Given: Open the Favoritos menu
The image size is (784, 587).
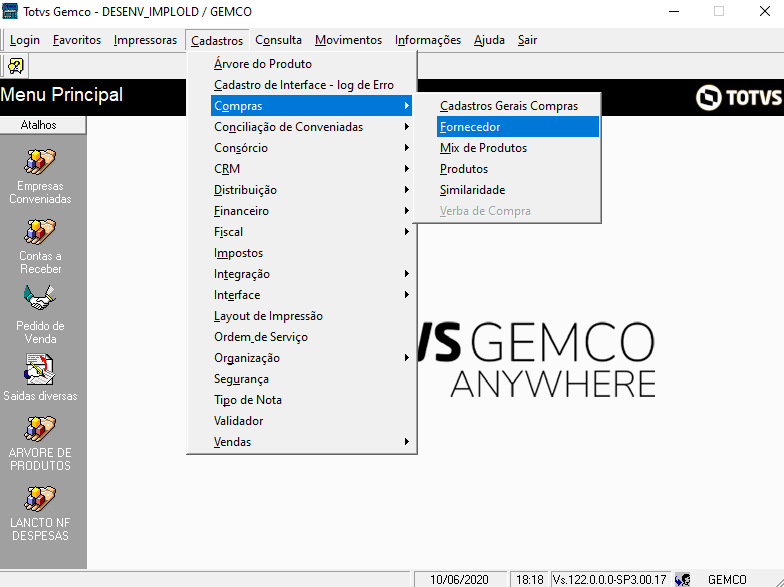Looking at the screenshot, I should [77, 40].
